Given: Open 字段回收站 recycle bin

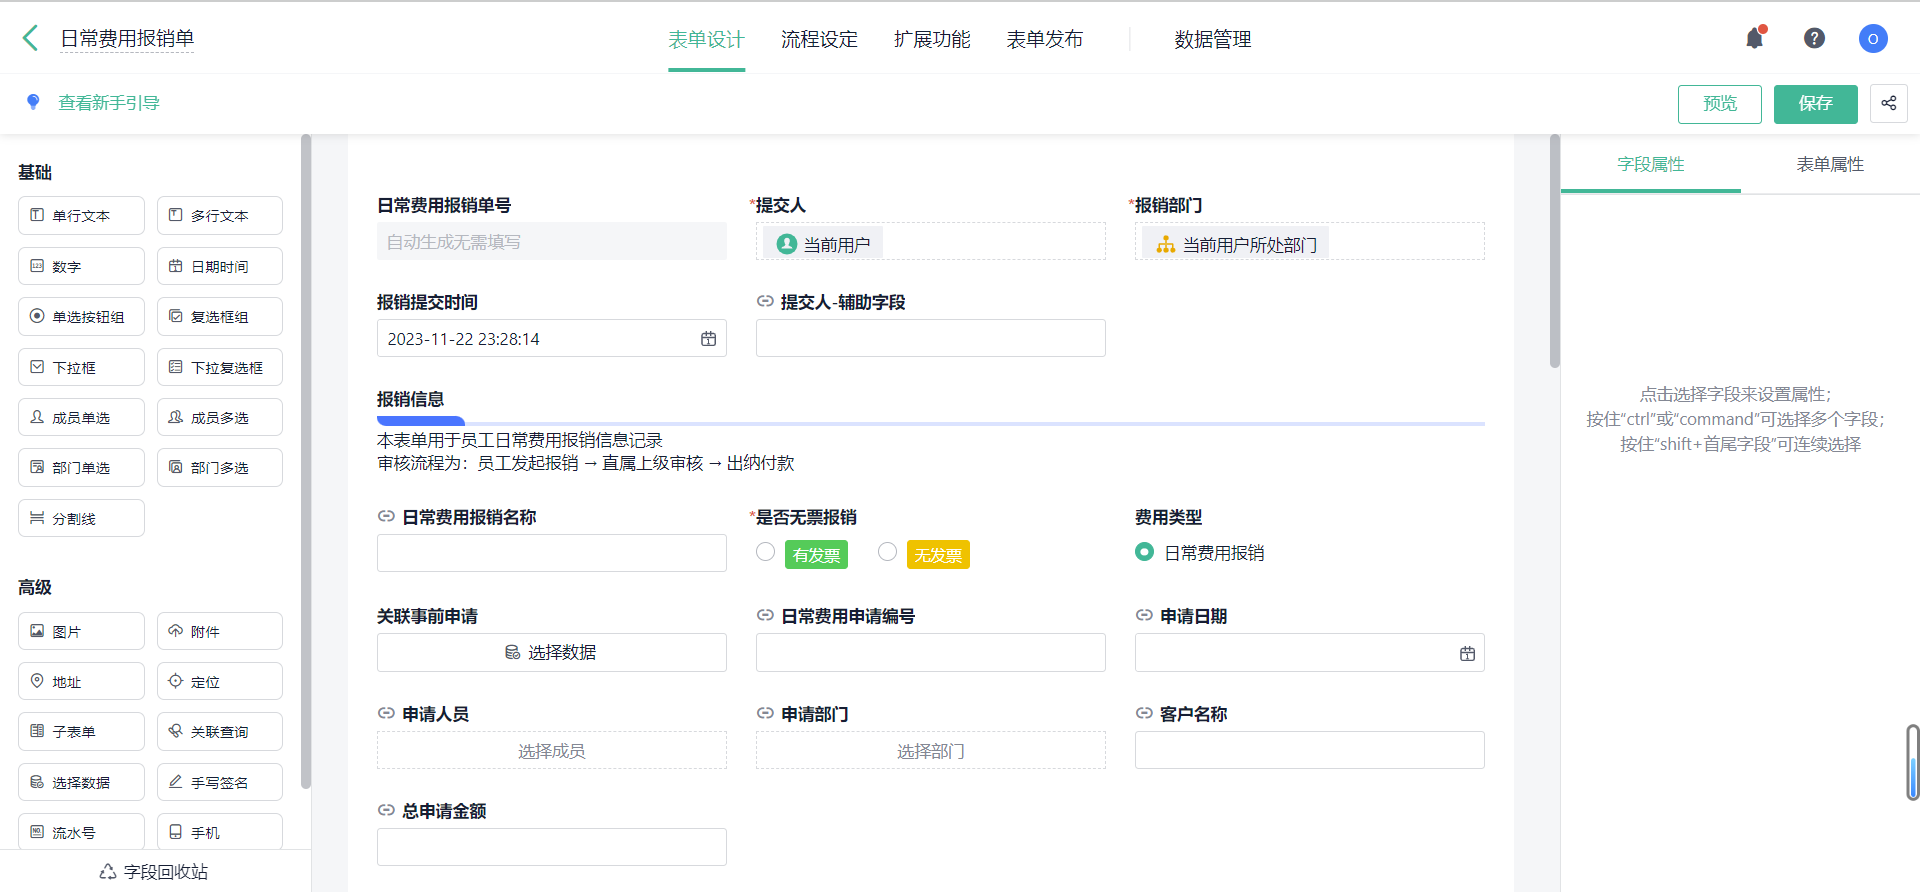Looking at the screenshot, I should pos(154,872).
